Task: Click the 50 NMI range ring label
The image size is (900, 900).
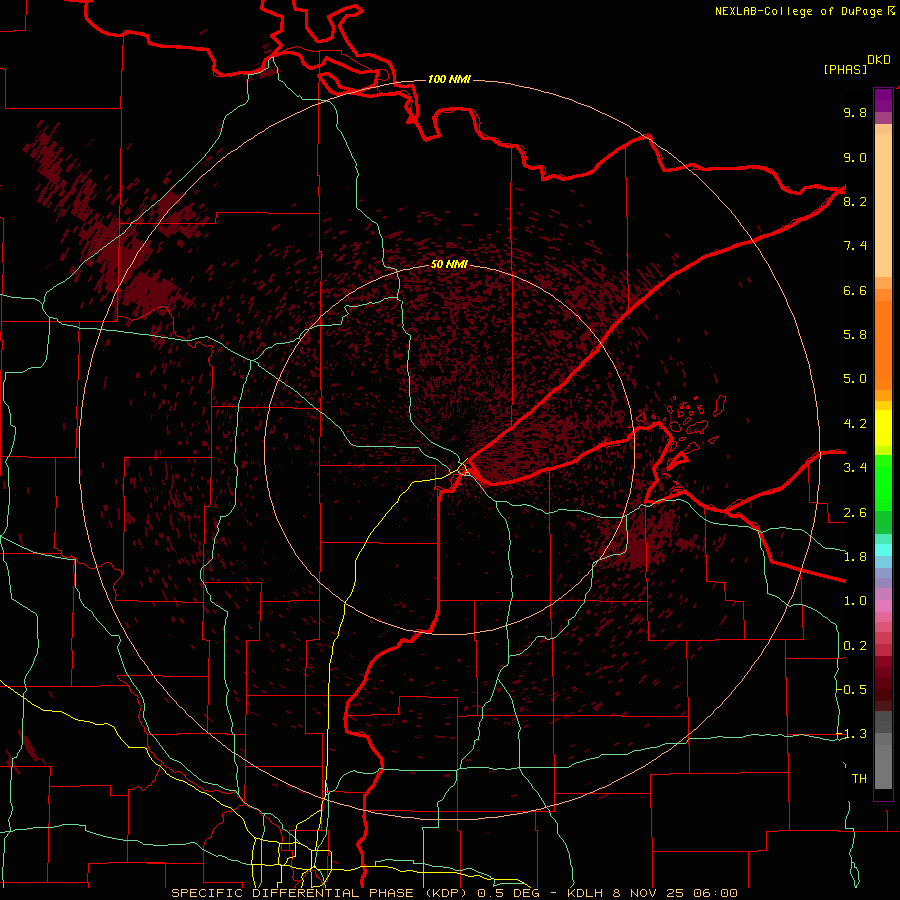Action: tap(449, 264)
